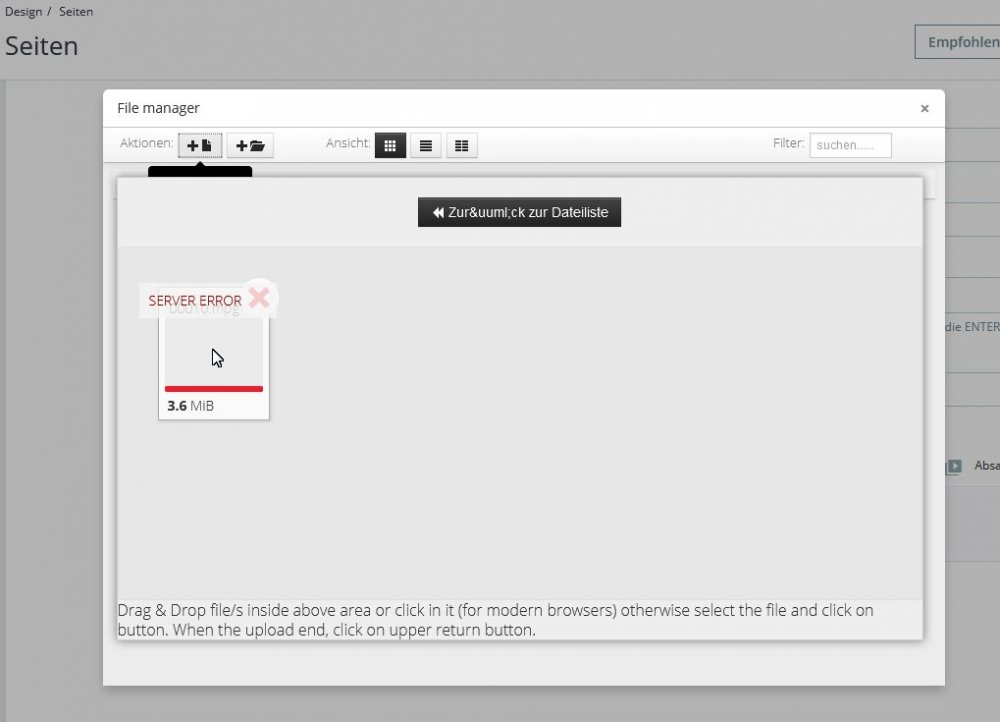Remove failed upload via red X
This screenshot has height=722, width=1000.
pos(259,297)
